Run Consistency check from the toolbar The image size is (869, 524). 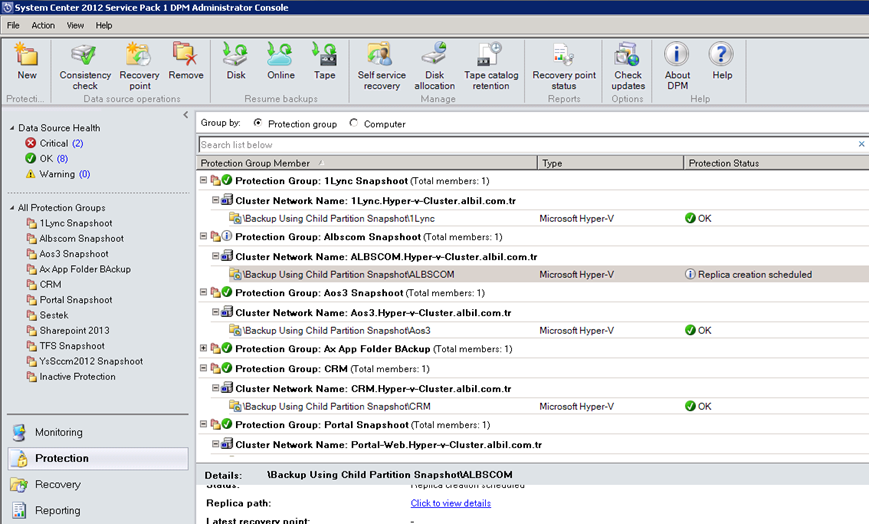tap(85, 67)
